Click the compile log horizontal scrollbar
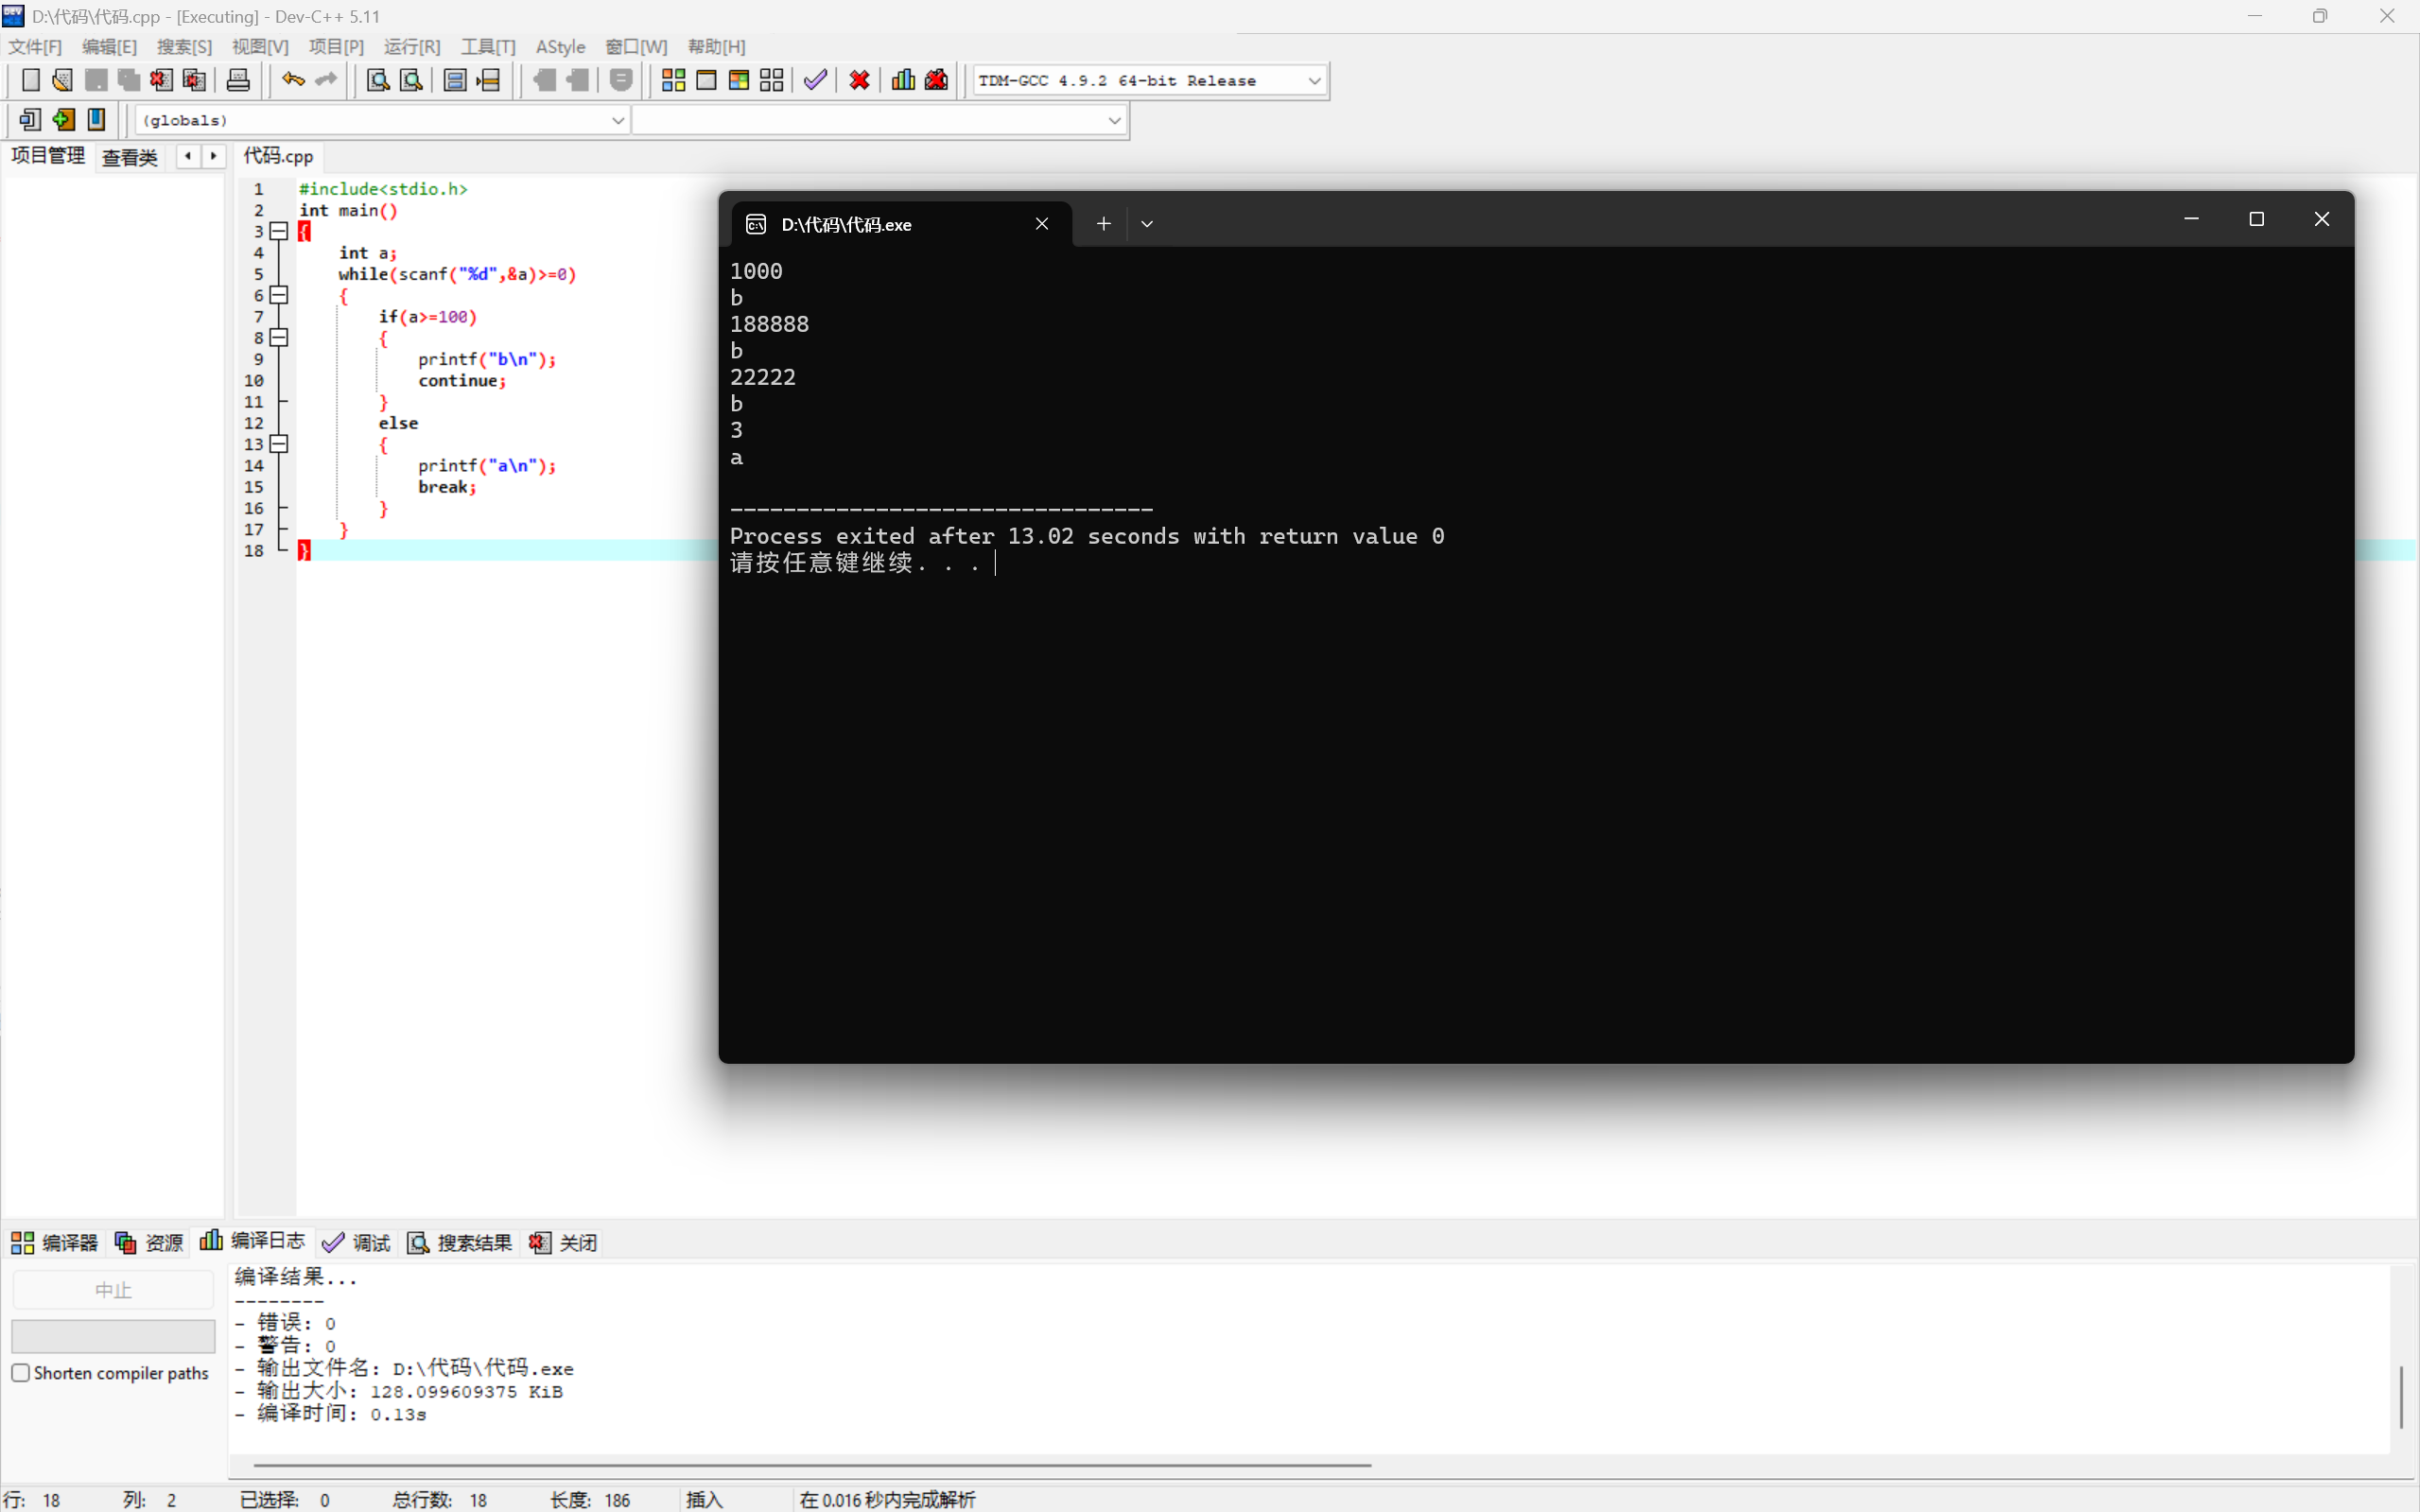This screenshot has height=1512, width=2420. pyautogui.click(x=810, y=1465)
